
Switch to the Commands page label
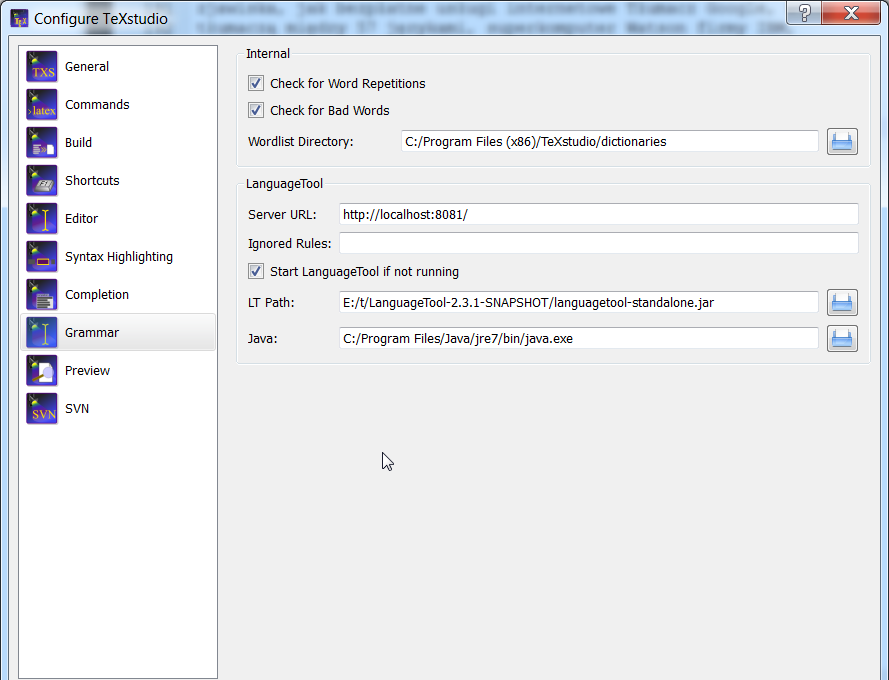(x=97, y=104)
